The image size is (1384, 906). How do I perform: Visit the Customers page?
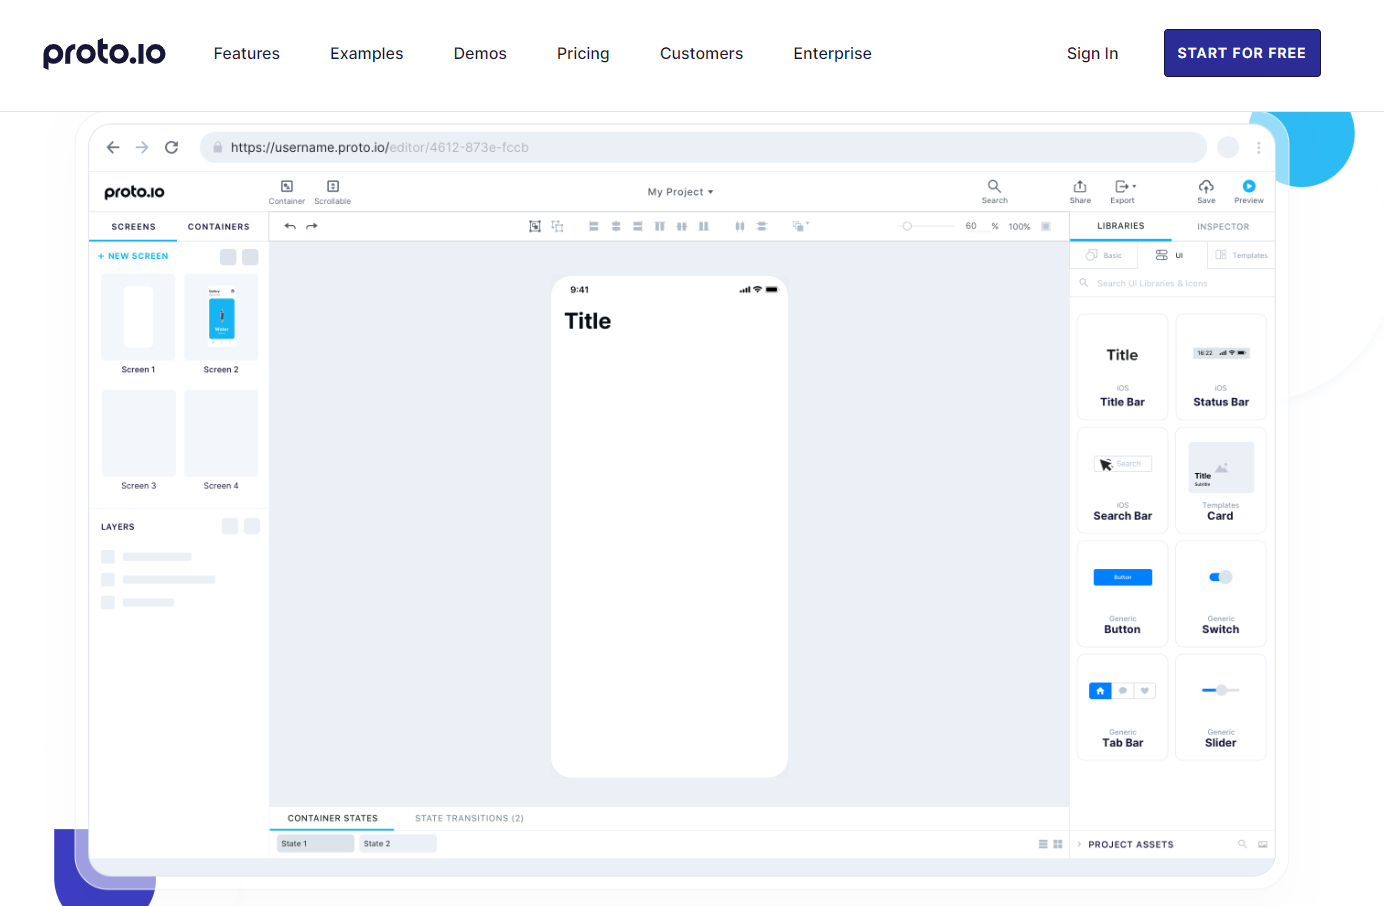click(x=701, y=53)
